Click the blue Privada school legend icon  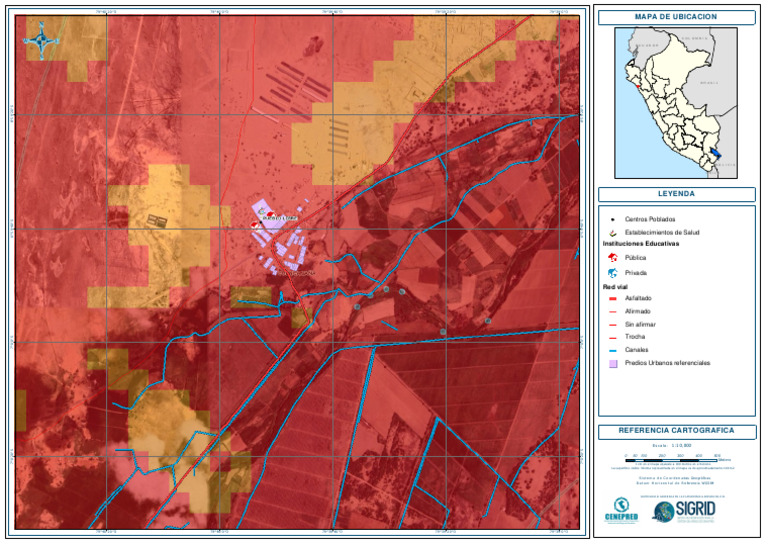613,273
